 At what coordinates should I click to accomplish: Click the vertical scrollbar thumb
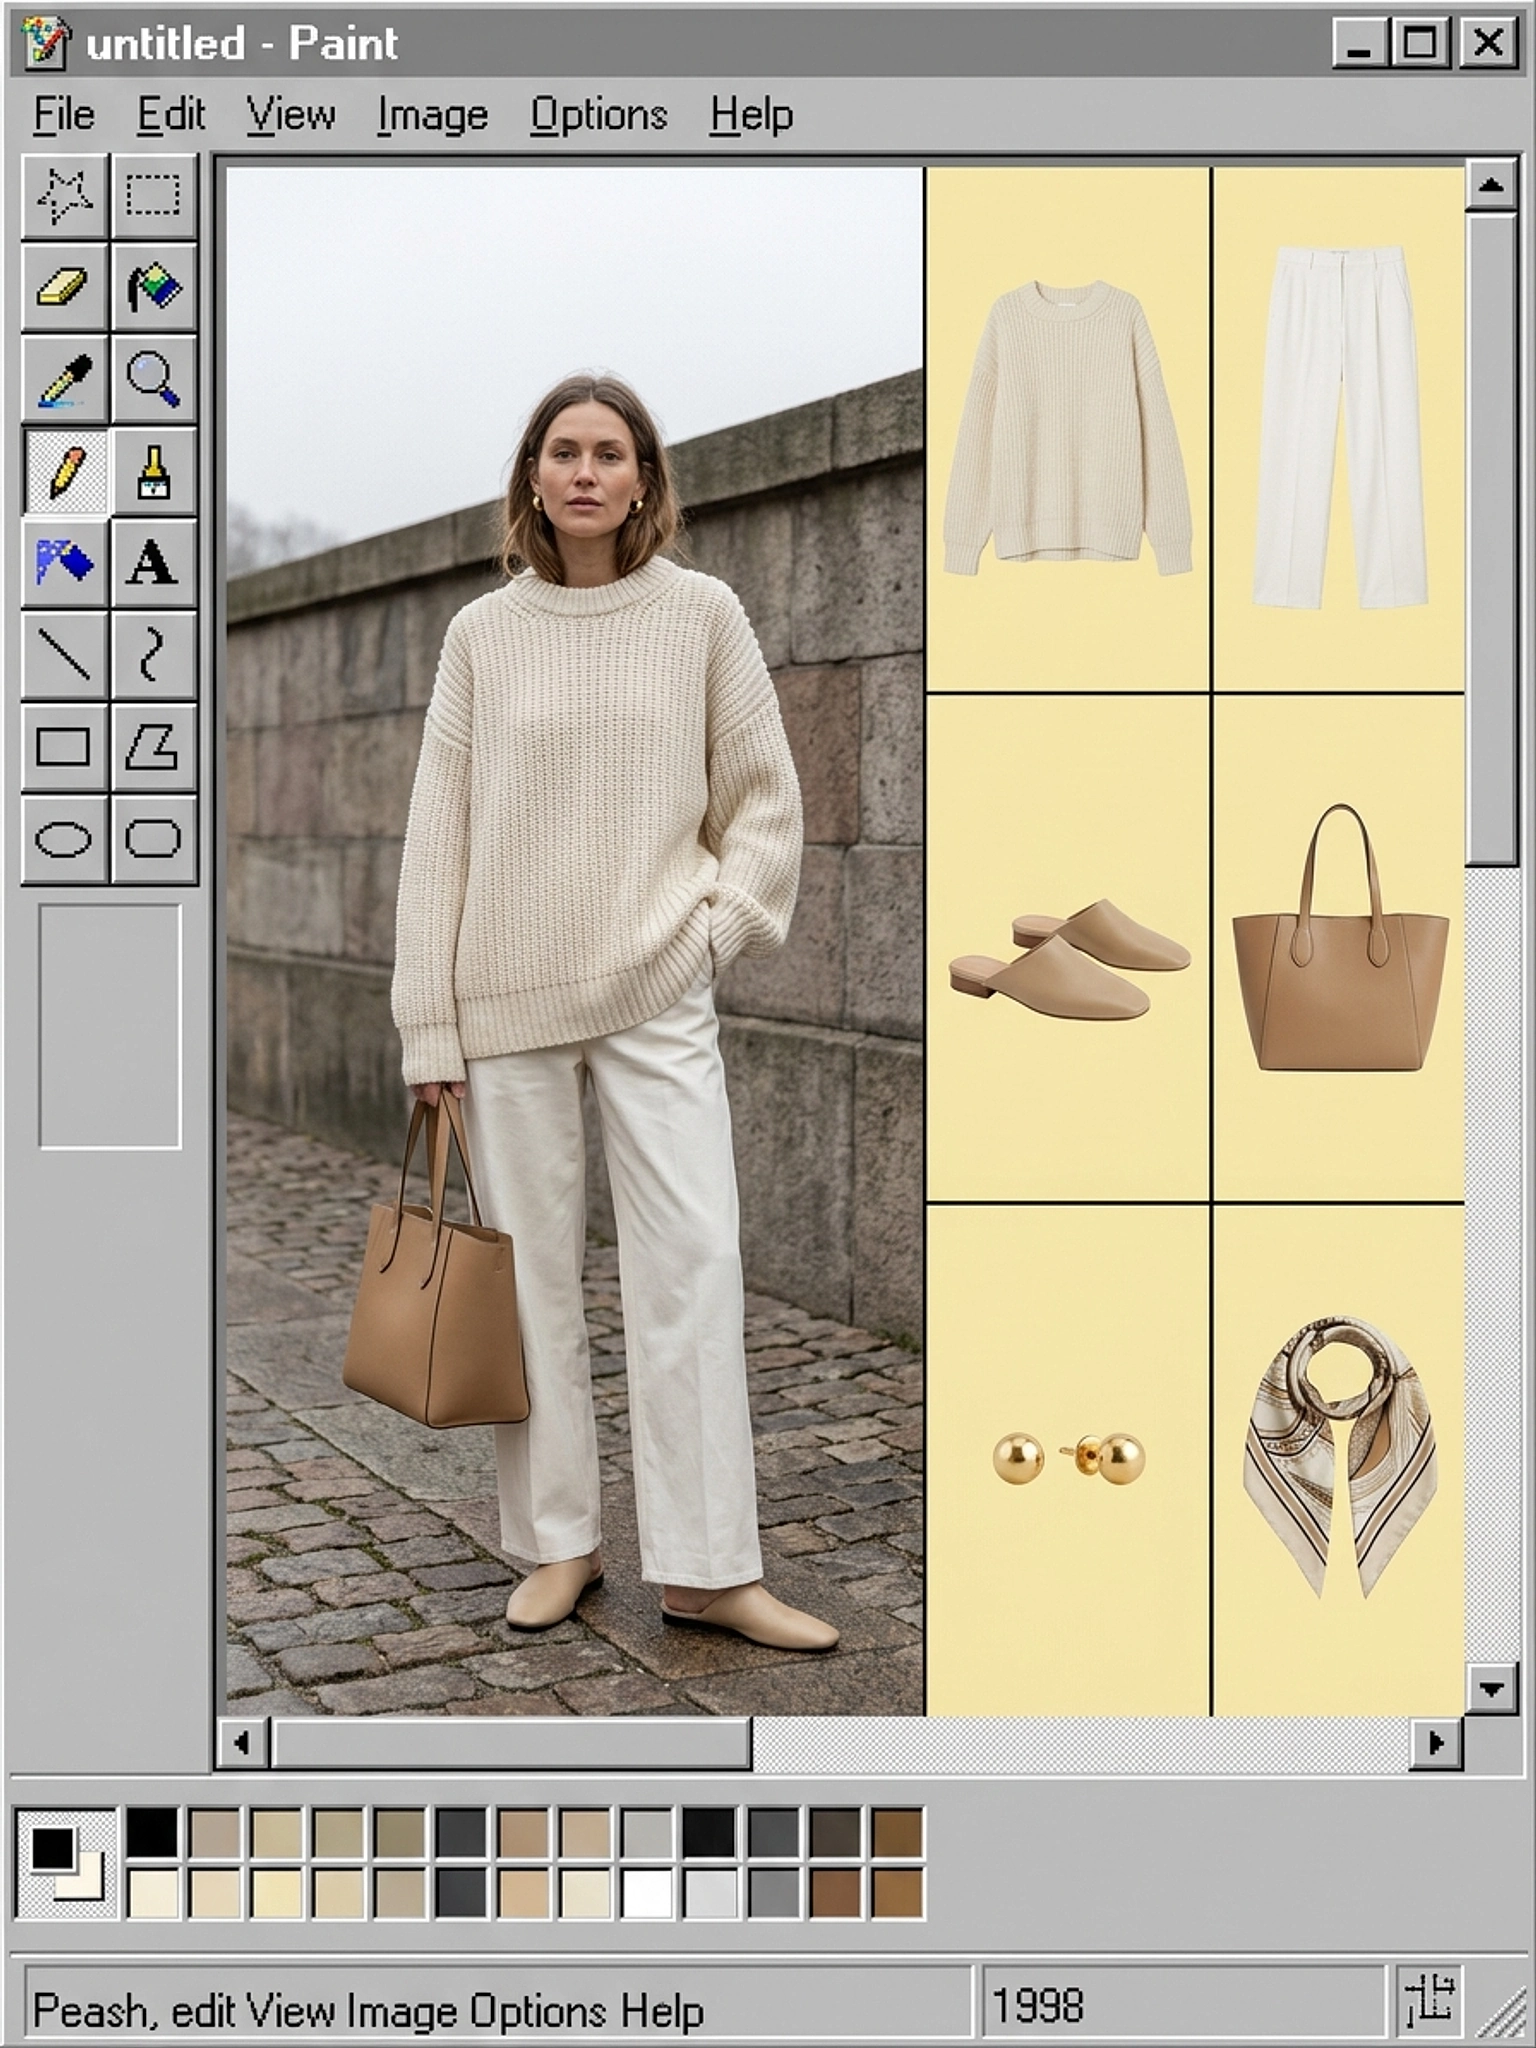click(x=1491, y=538)
